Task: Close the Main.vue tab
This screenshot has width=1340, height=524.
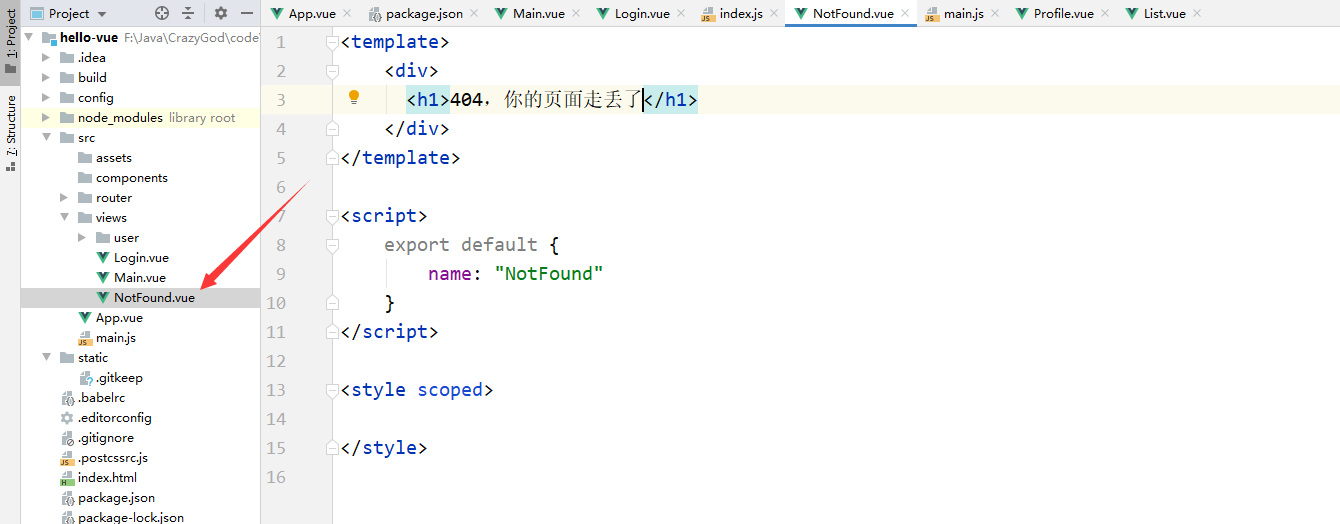Action: 575,13
